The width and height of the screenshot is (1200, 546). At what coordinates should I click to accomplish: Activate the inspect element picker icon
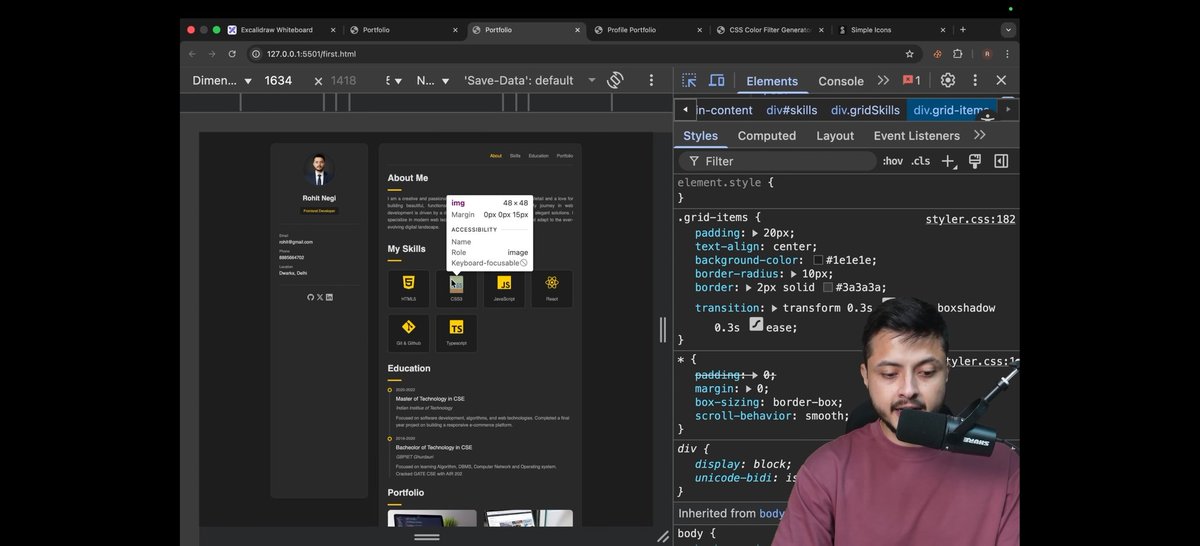click(689, 80)
